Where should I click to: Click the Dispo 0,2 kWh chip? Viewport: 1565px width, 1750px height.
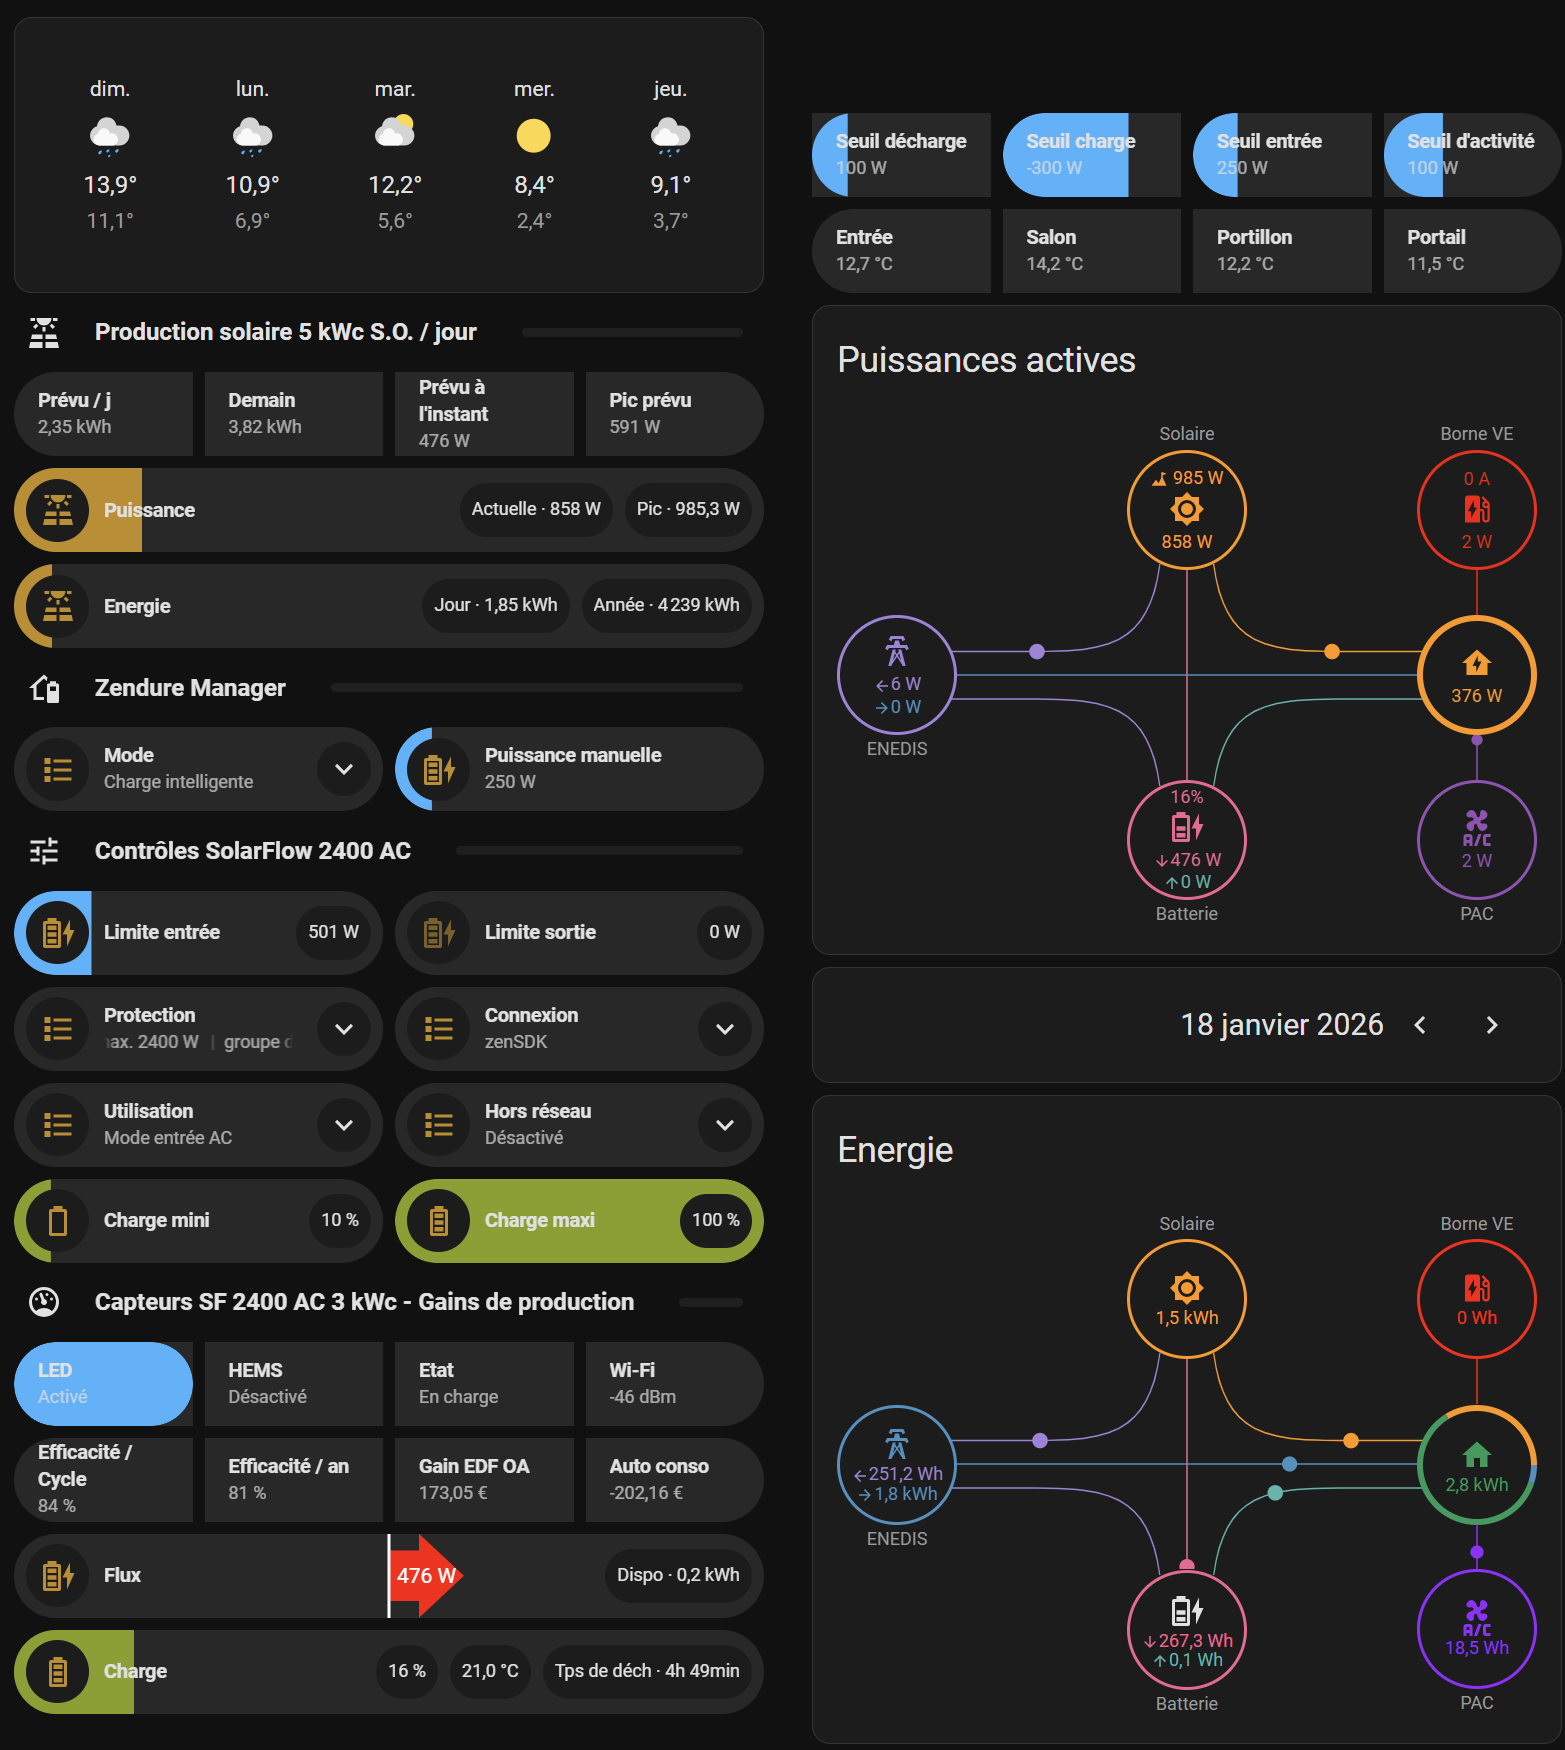click(x=678, y=1575)
